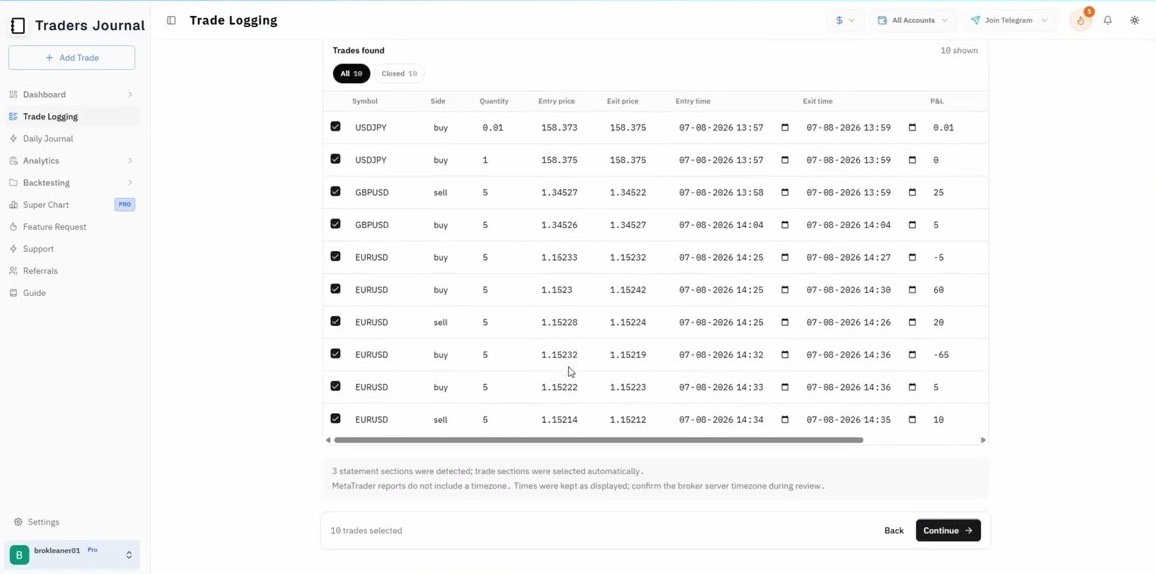Click the P&L column header

pos(937,101)
